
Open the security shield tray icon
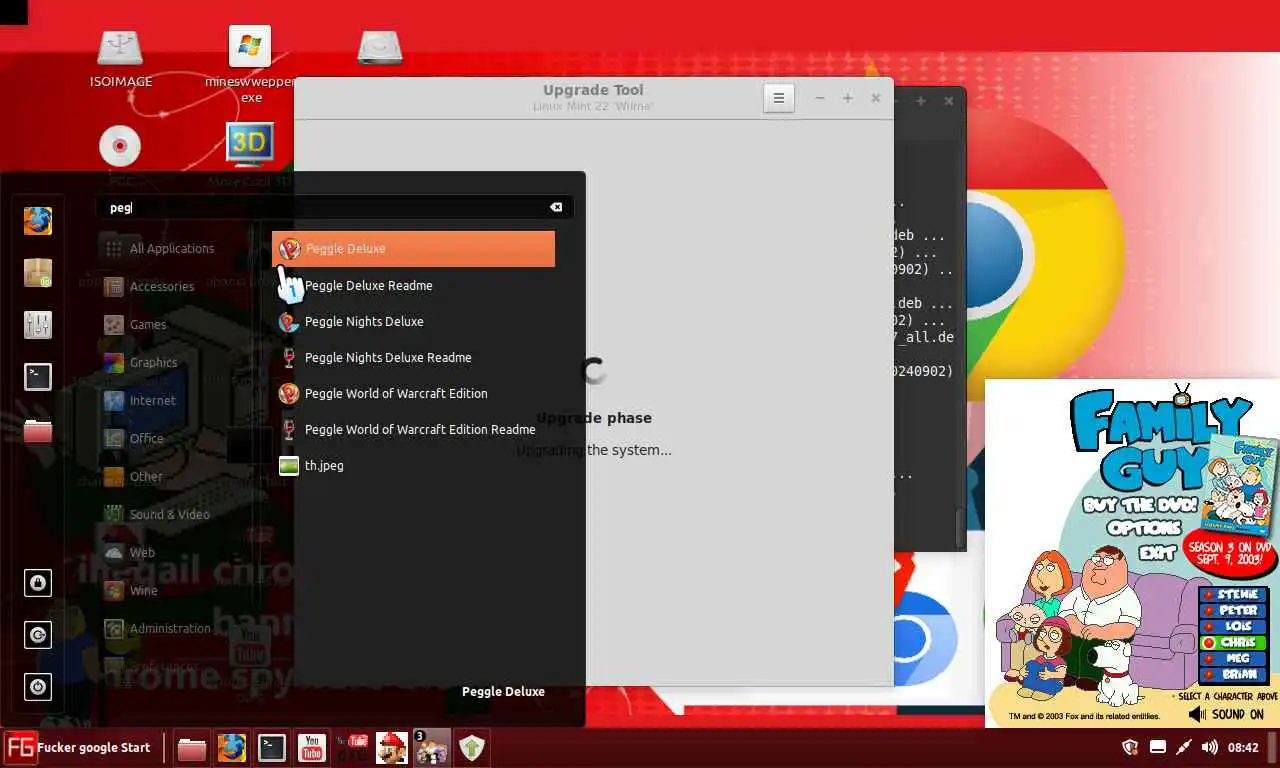tap(1131, 747)
